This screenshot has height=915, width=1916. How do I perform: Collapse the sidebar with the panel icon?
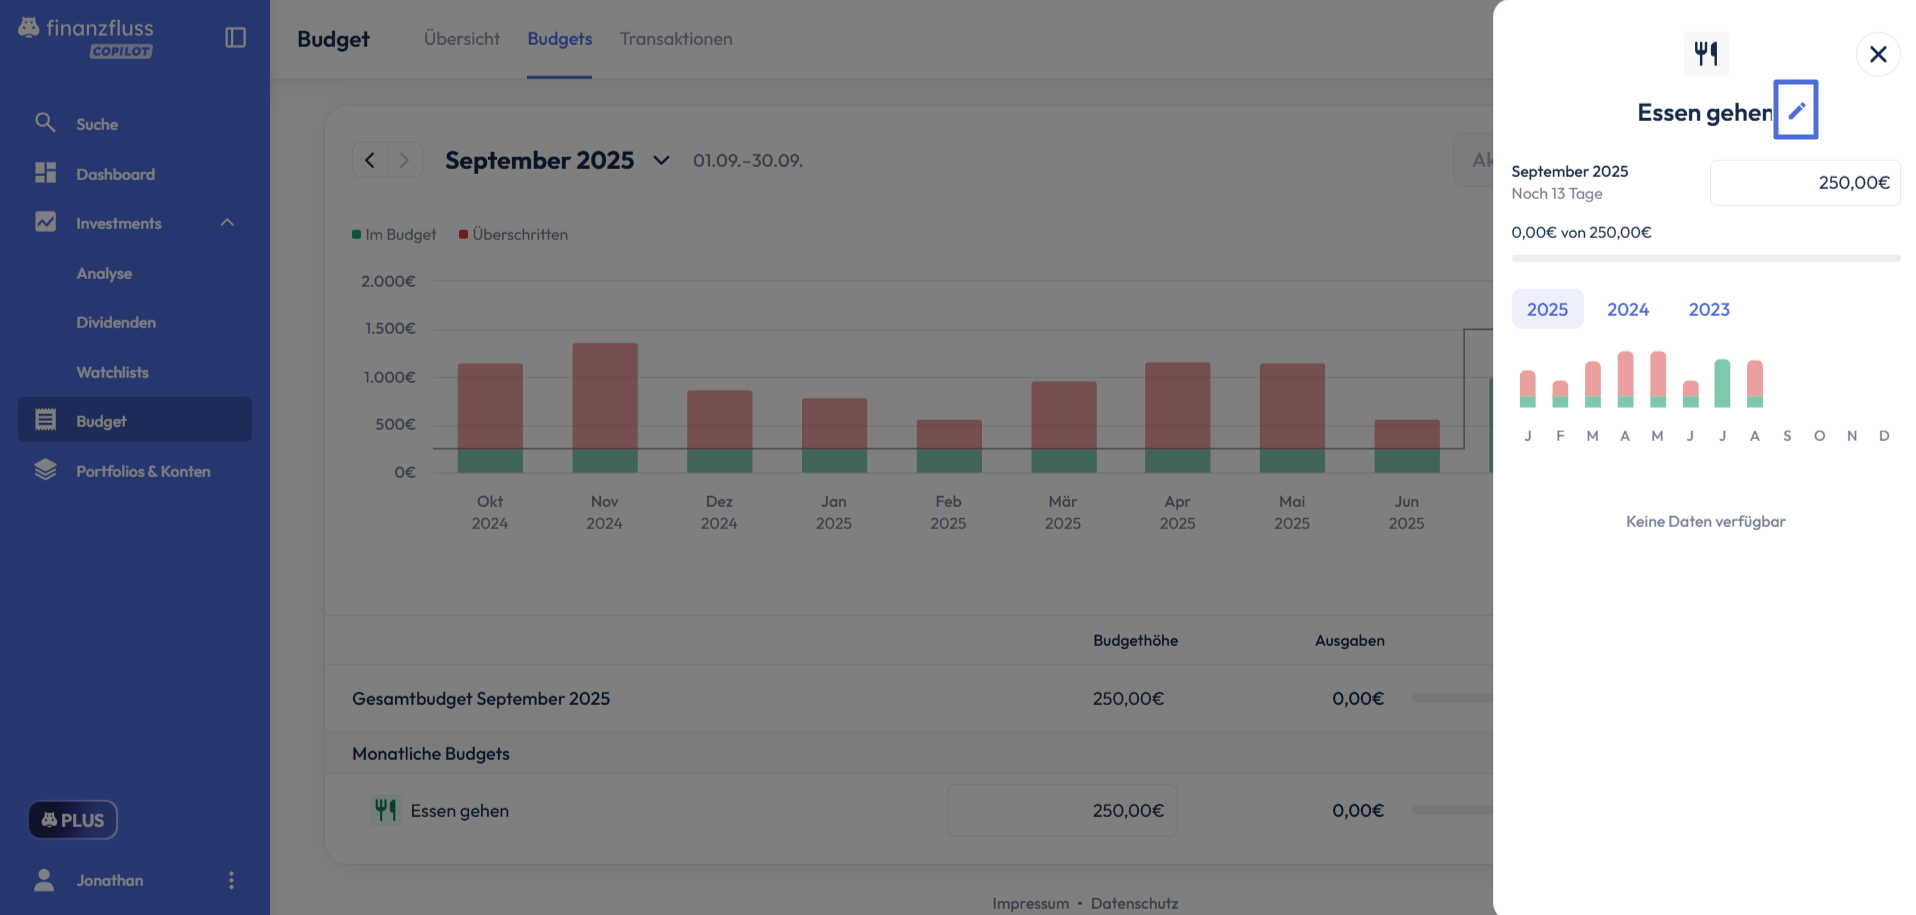click(x=235, y=38)
